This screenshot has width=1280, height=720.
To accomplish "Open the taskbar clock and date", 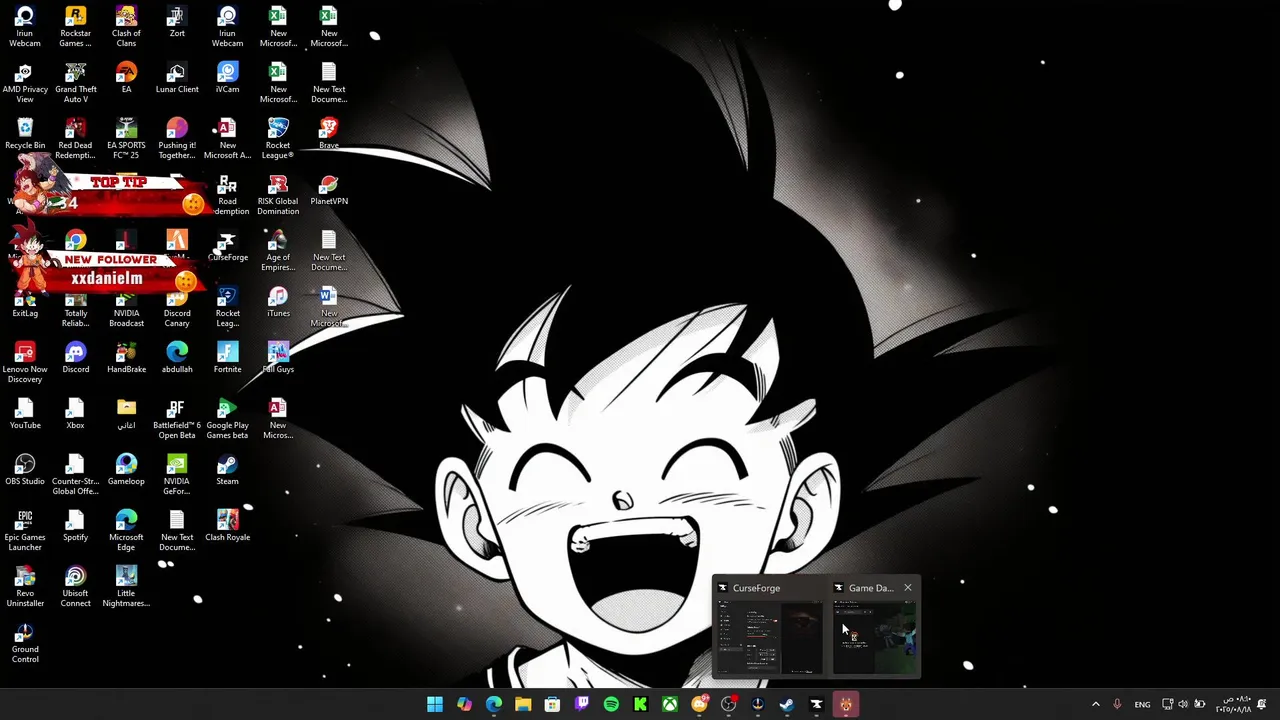I will click(1234, 705).
